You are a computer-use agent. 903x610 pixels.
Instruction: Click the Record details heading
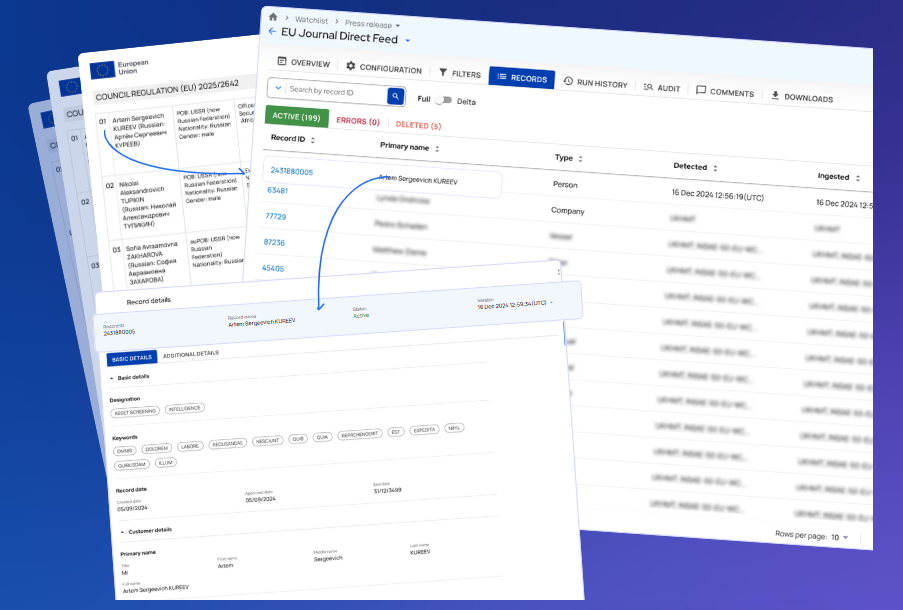(149, 301)
